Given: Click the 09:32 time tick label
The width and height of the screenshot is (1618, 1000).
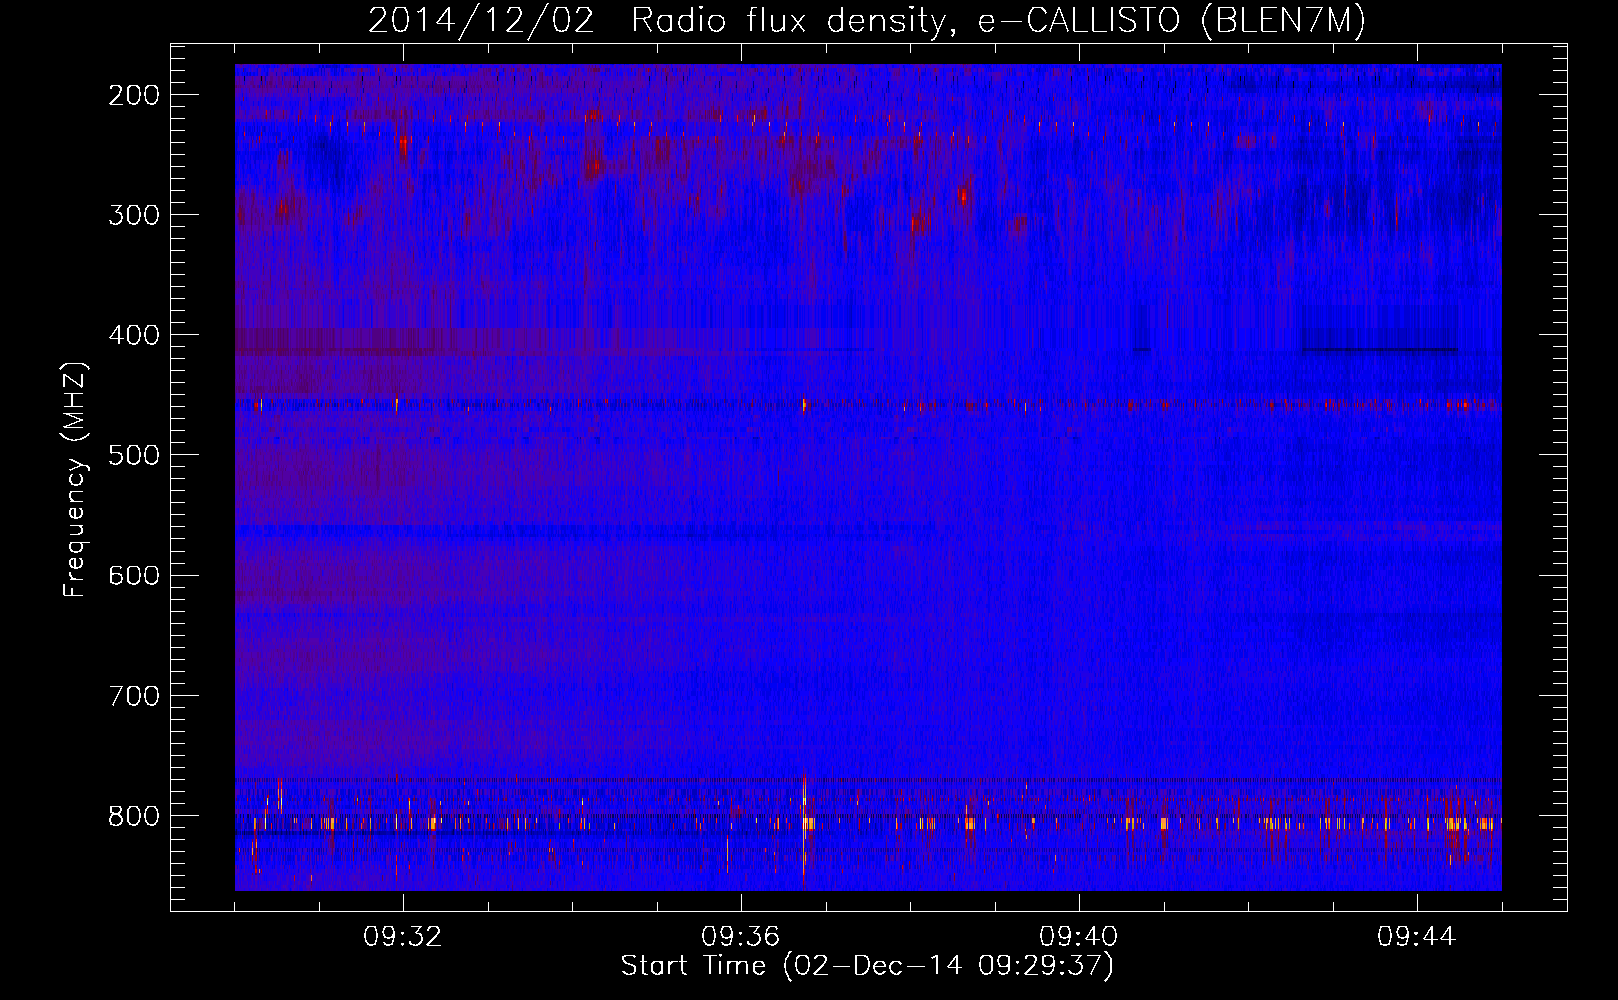Looking at the screenshot, I should 403,937.
